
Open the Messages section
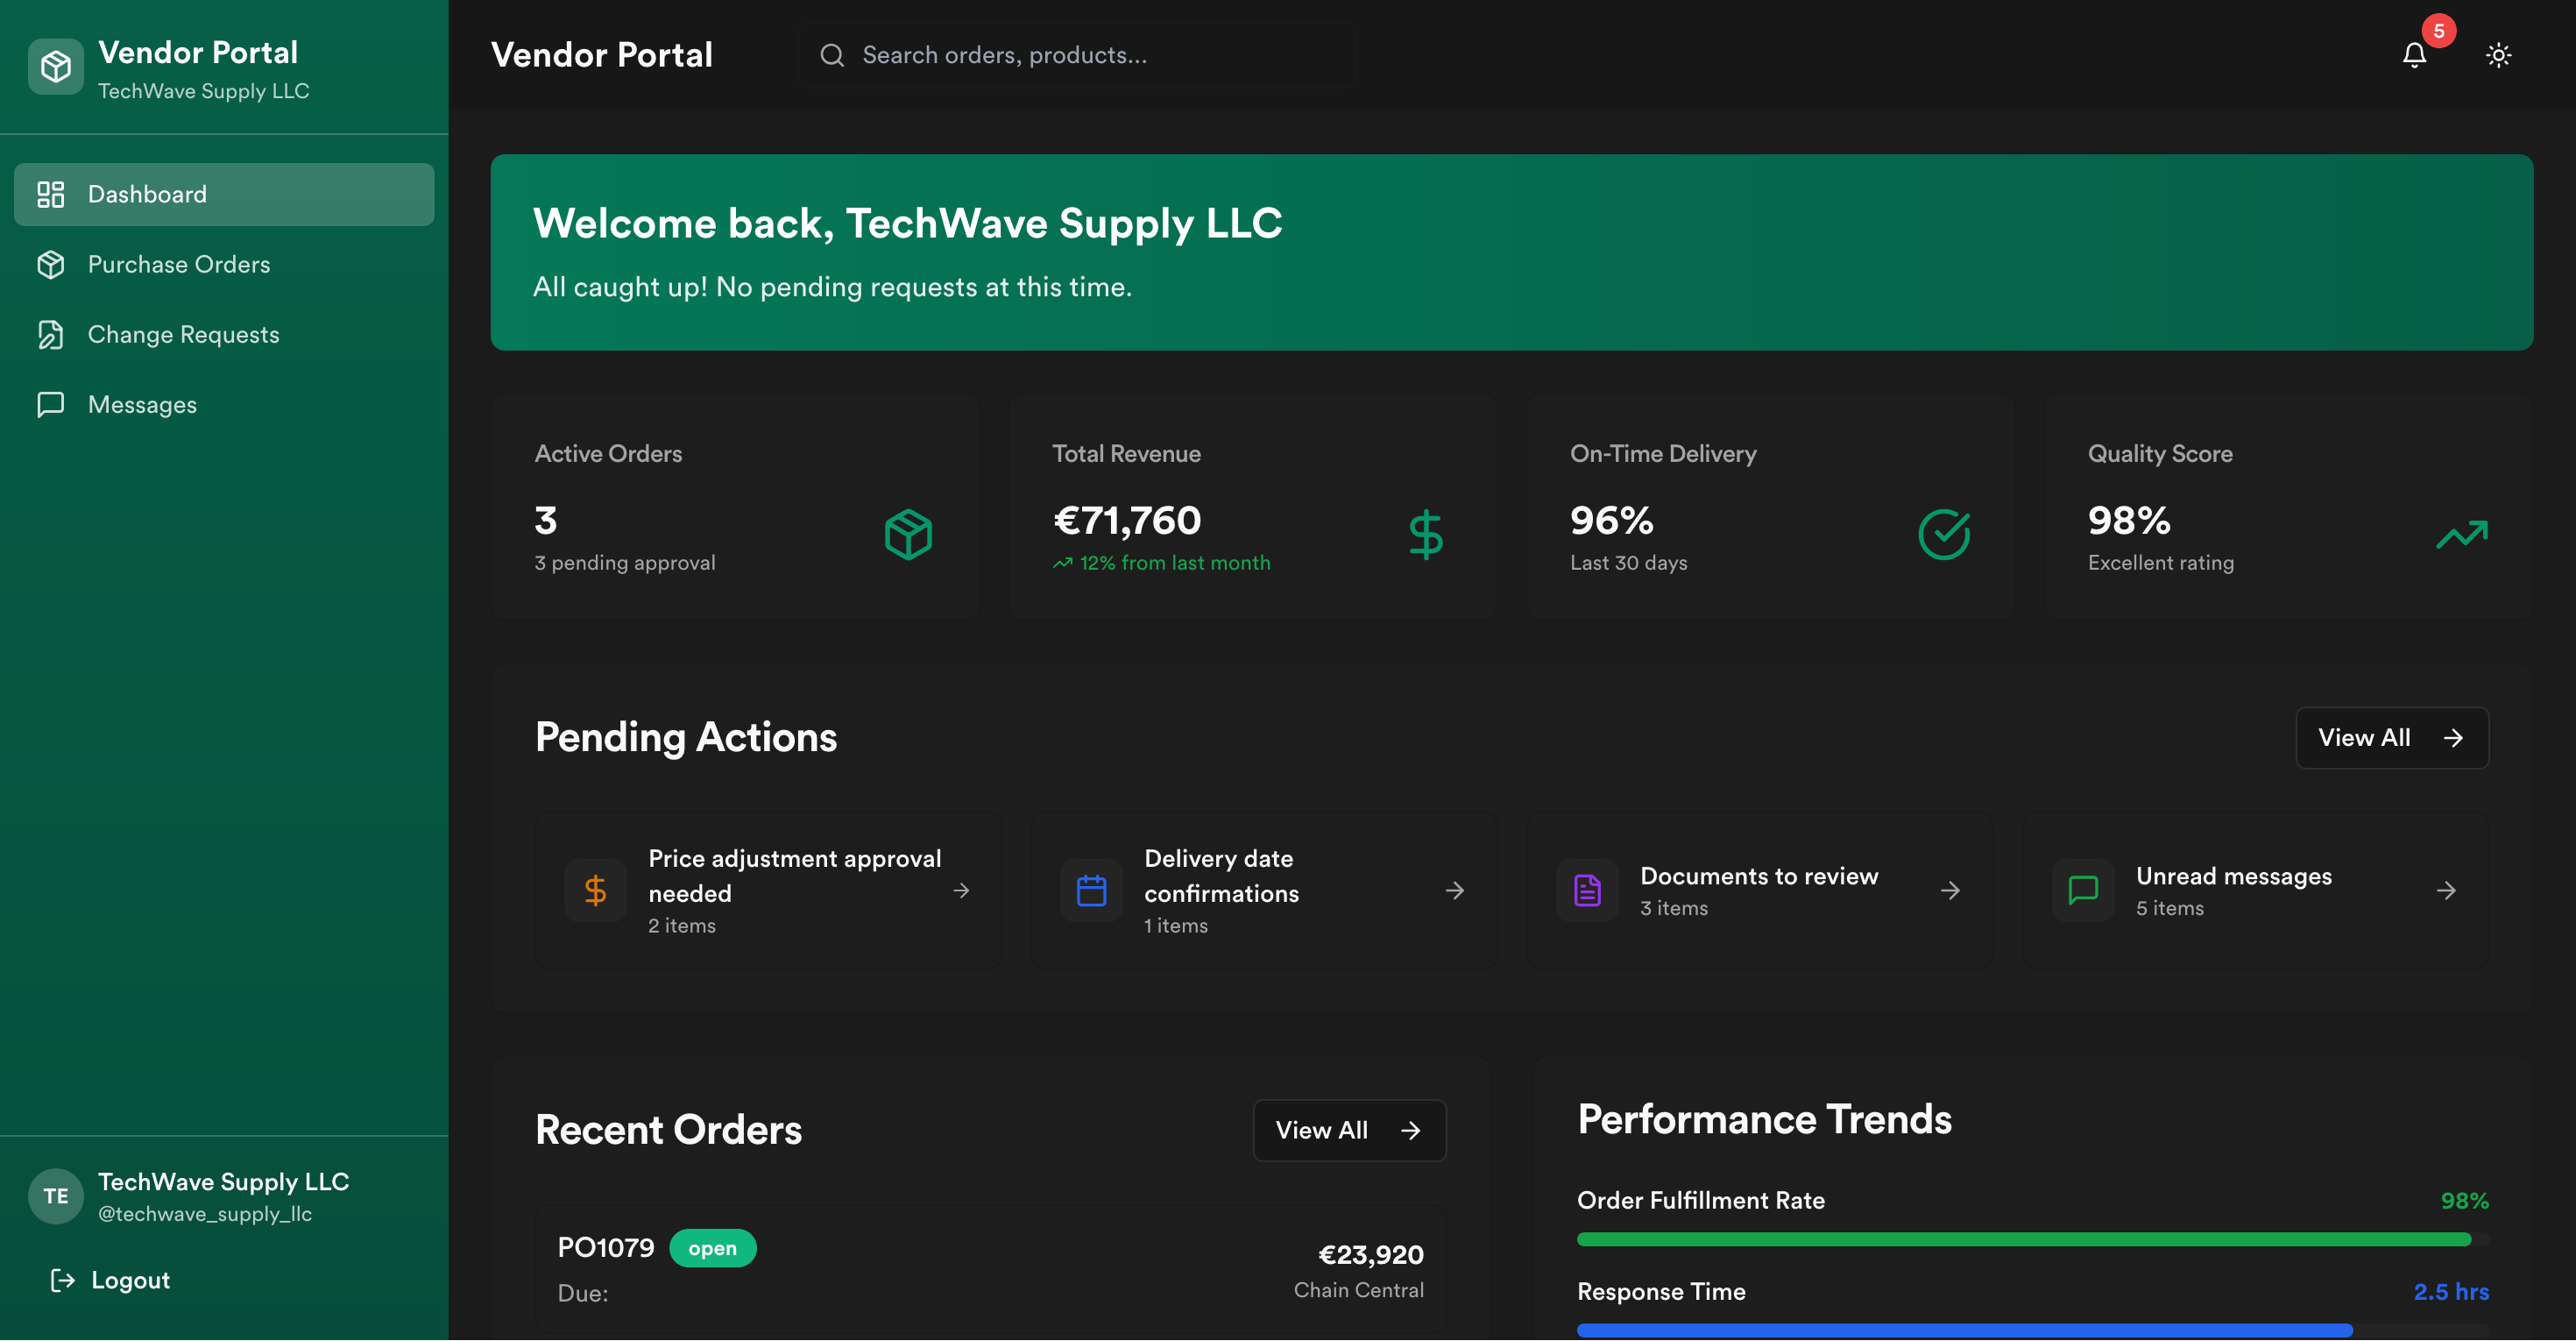tap(142, 404)
